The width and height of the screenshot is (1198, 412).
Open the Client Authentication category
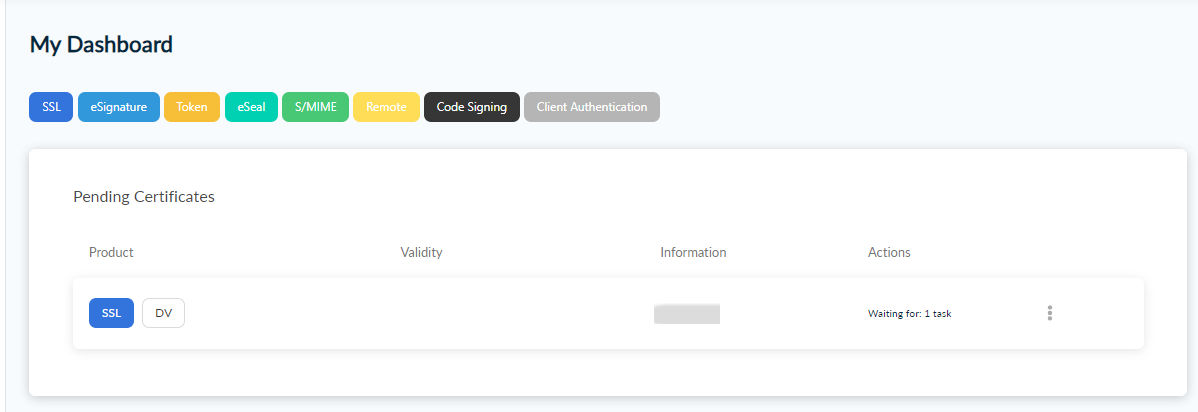pos(592,107)
